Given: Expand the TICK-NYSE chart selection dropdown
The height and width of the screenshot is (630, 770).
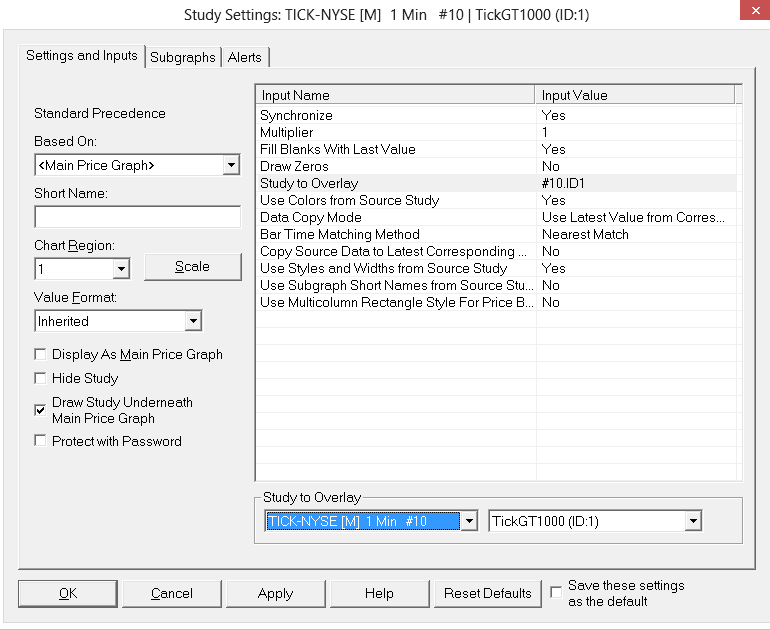Looking at the screenshot, I should pos(468,521).
